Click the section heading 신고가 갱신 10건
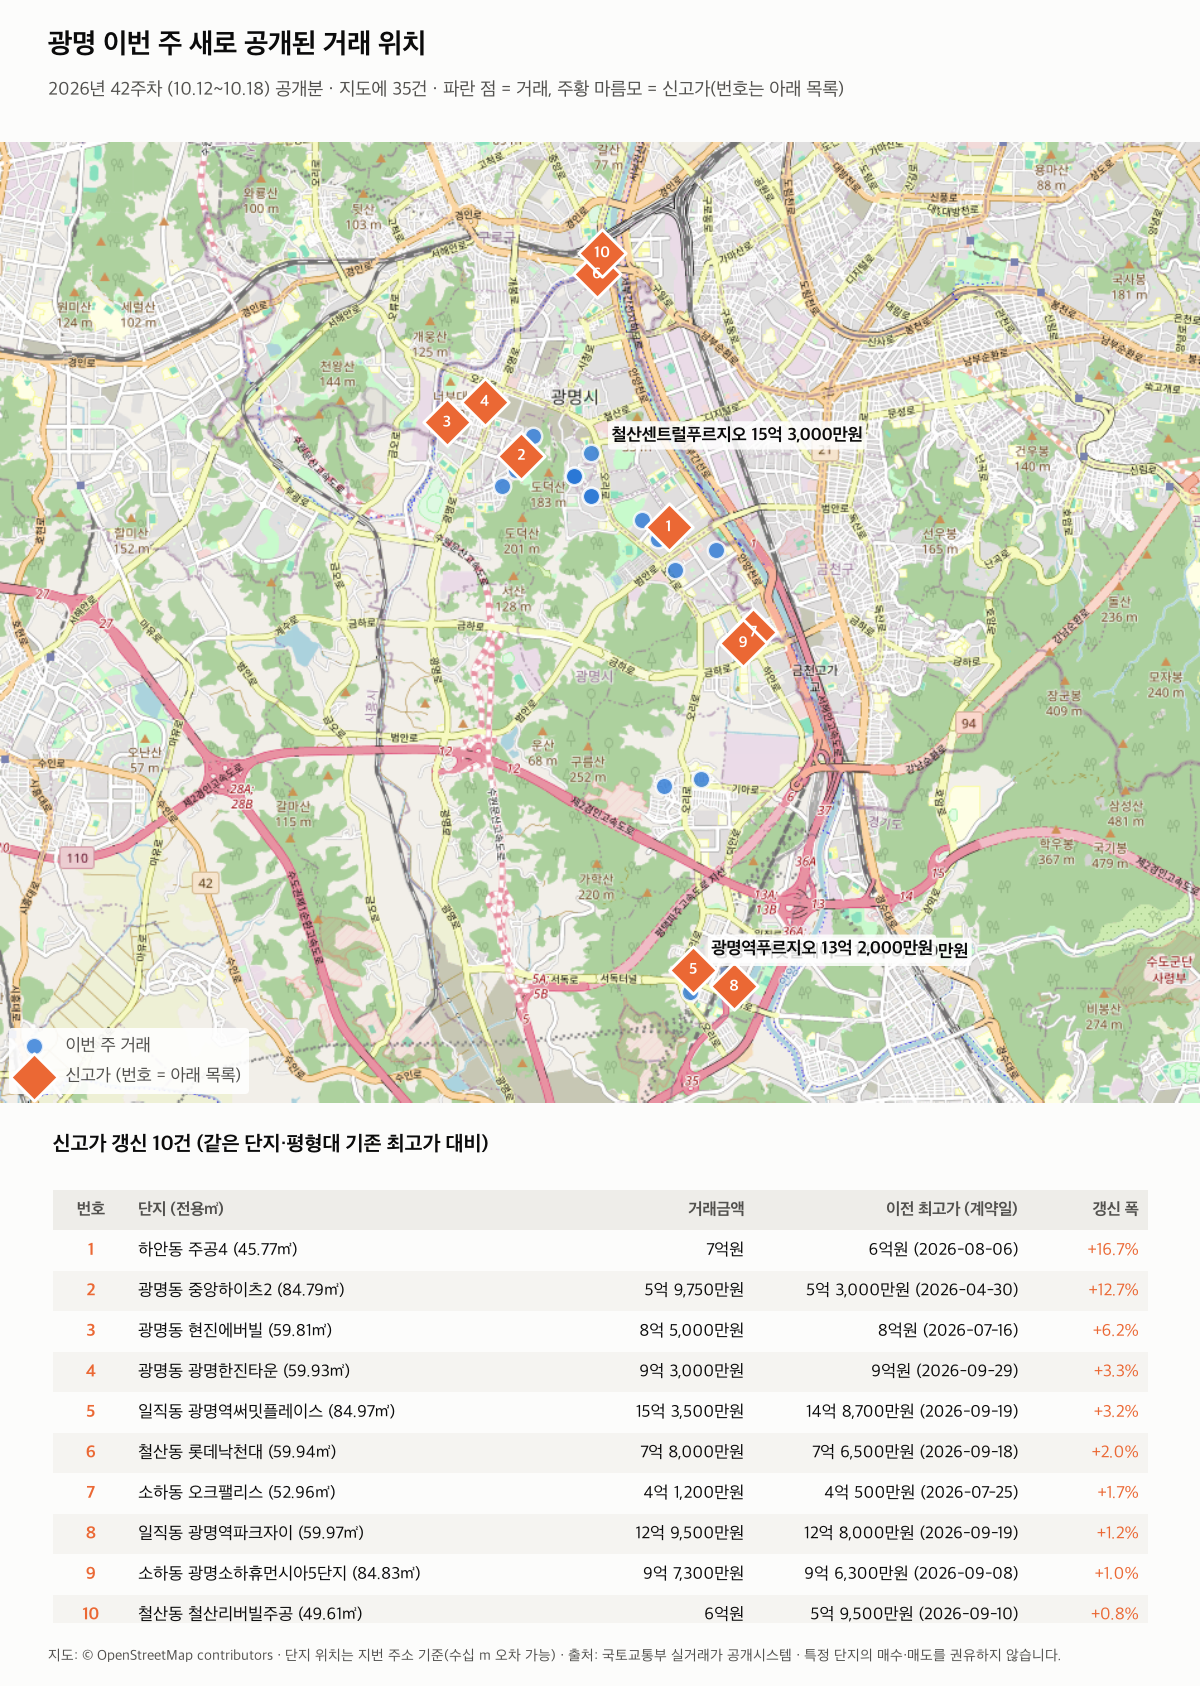 click(x=270, y=1143)
